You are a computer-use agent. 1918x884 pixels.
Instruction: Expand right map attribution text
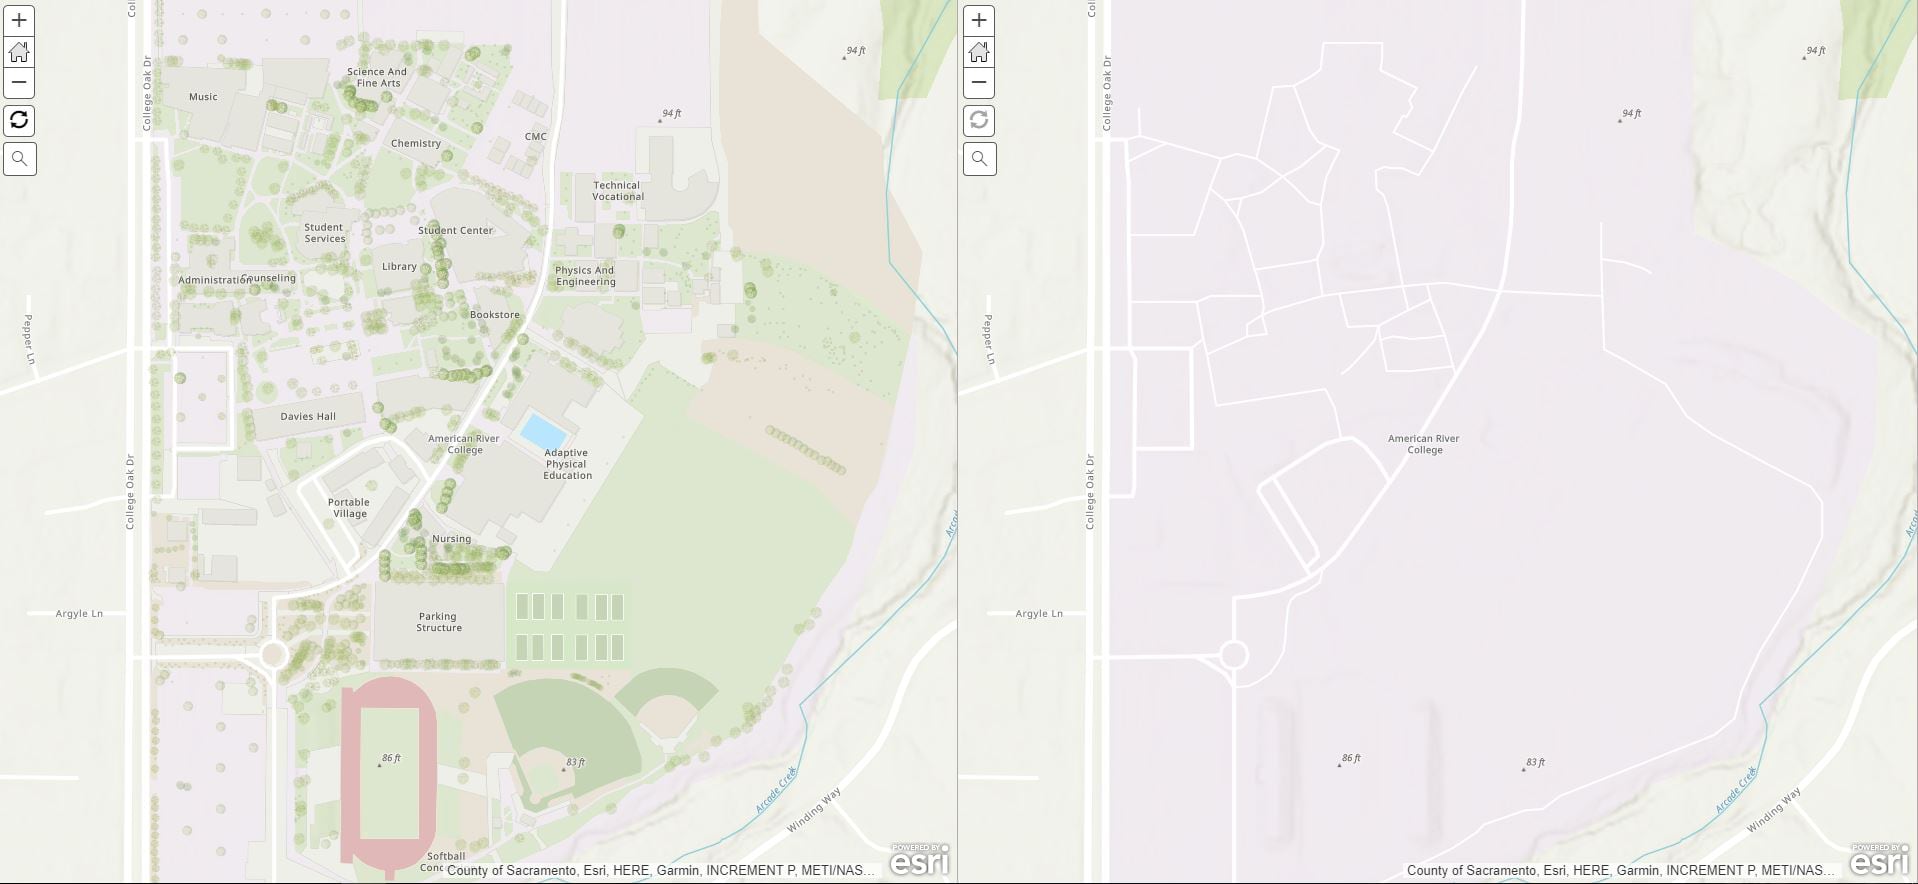click(x=1621, y=870)
